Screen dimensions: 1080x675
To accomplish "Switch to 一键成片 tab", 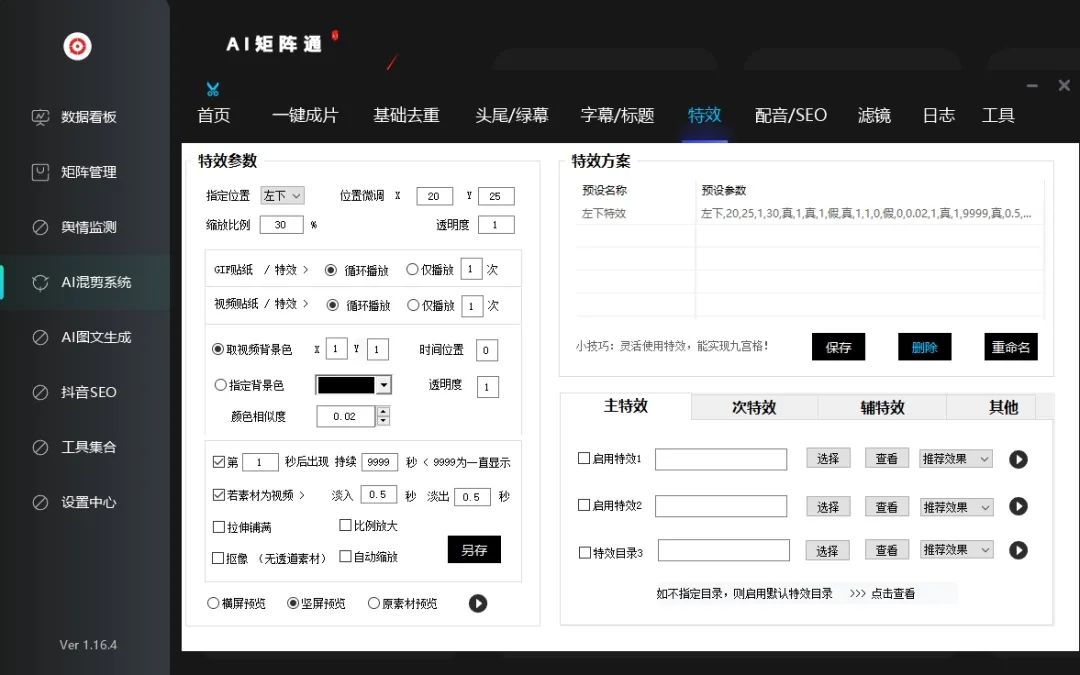I will pyautogui.click(x=305, y=116).
